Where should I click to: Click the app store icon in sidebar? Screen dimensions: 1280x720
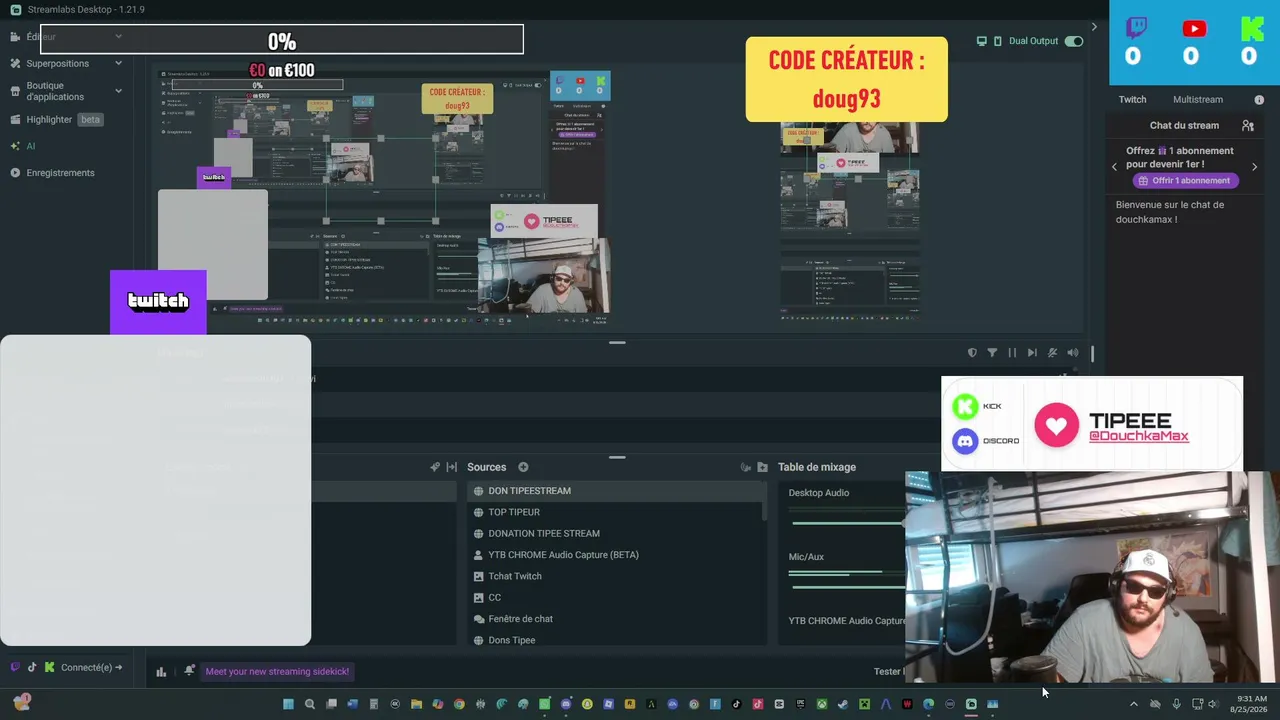[x=15, y=91]
